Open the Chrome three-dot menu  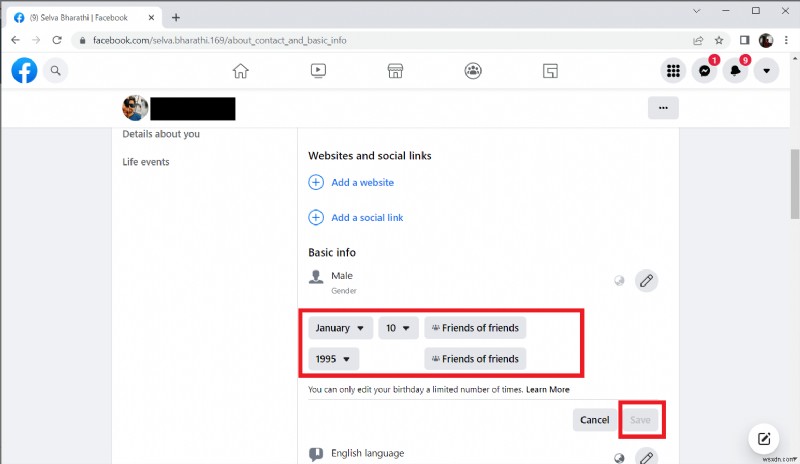pos(786,40)
